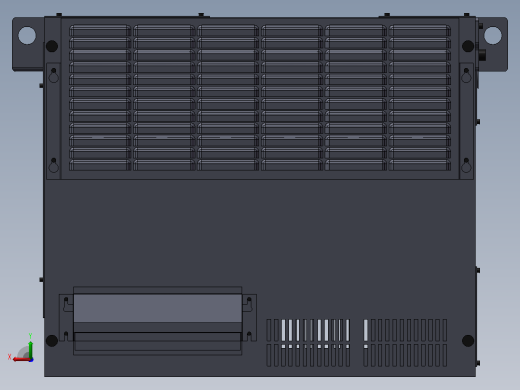Screen dimensions: 520x390
Task: Select the top-left mounting ear hole
Action: (x=27, y=35)
